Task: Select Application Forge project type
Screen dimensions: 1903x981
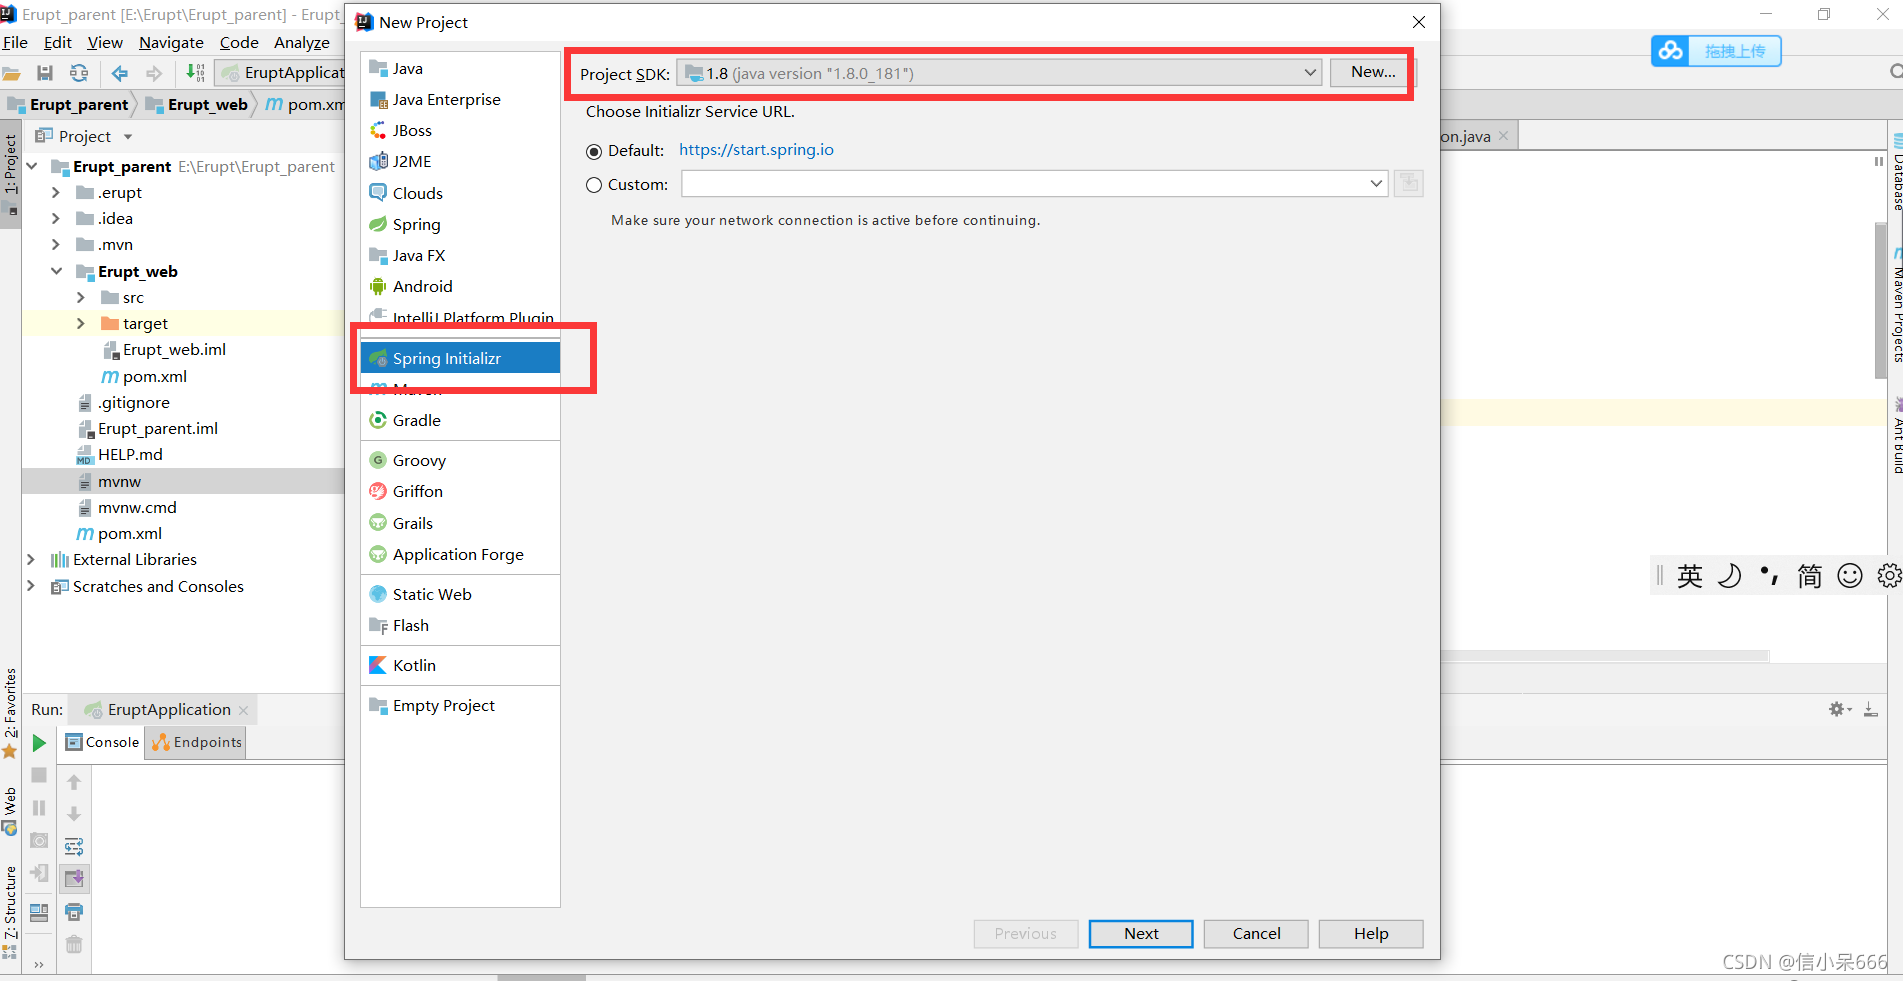Action: coord(459,554)
